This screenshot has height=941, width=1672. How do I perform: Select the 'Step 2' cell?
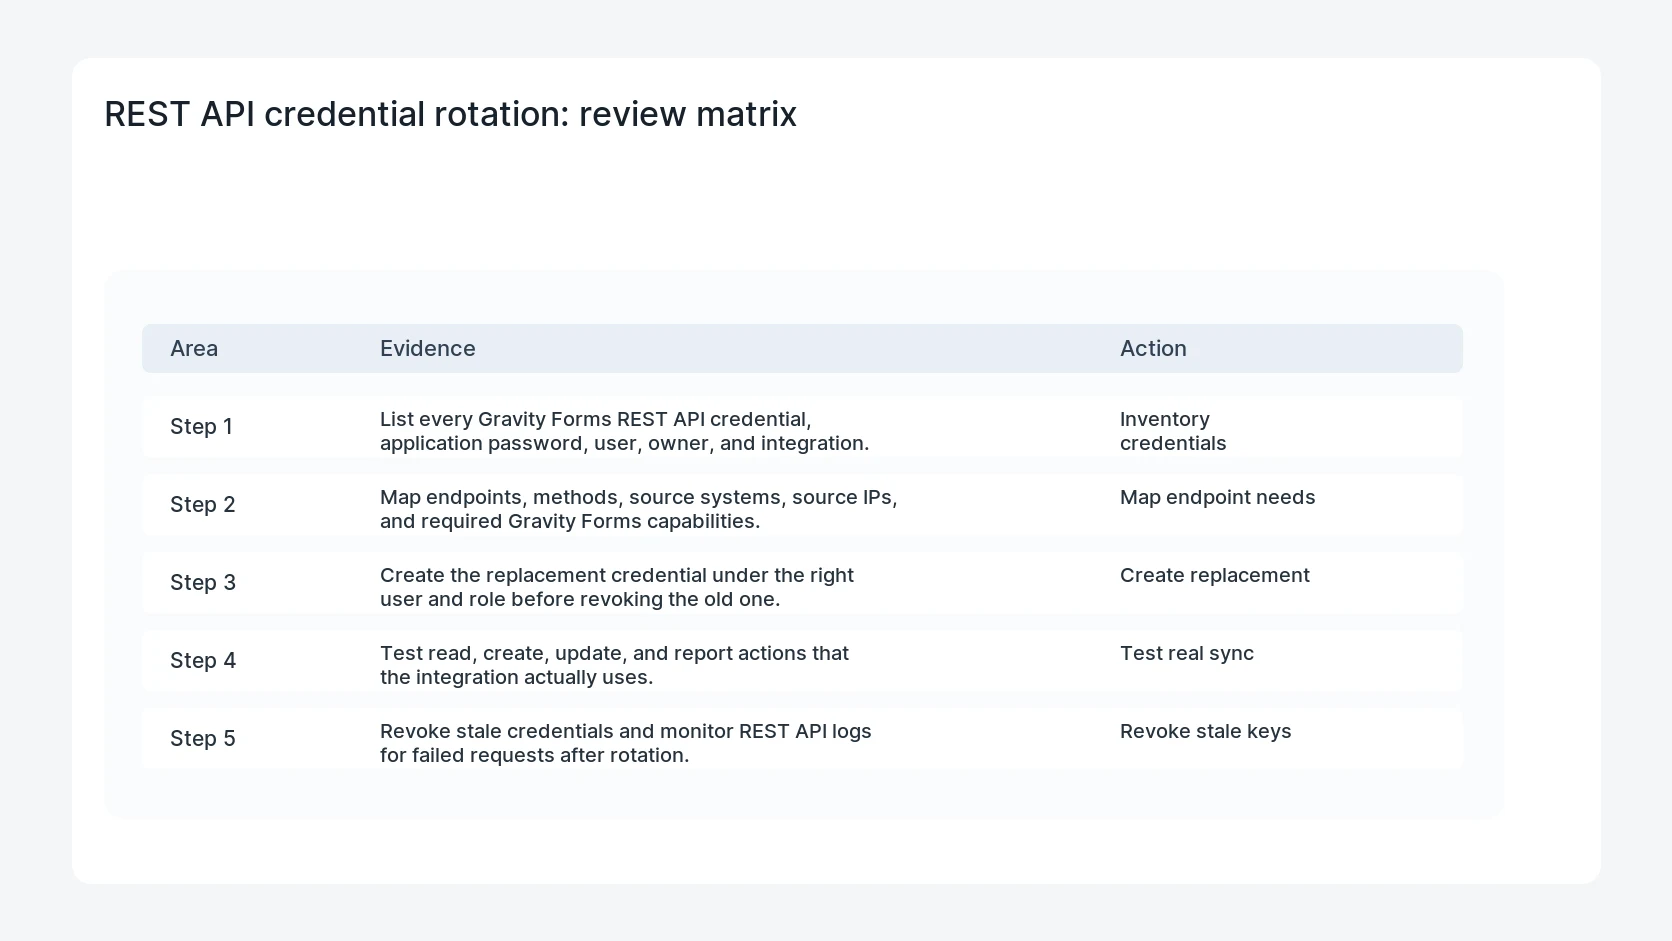coord(203,505)
